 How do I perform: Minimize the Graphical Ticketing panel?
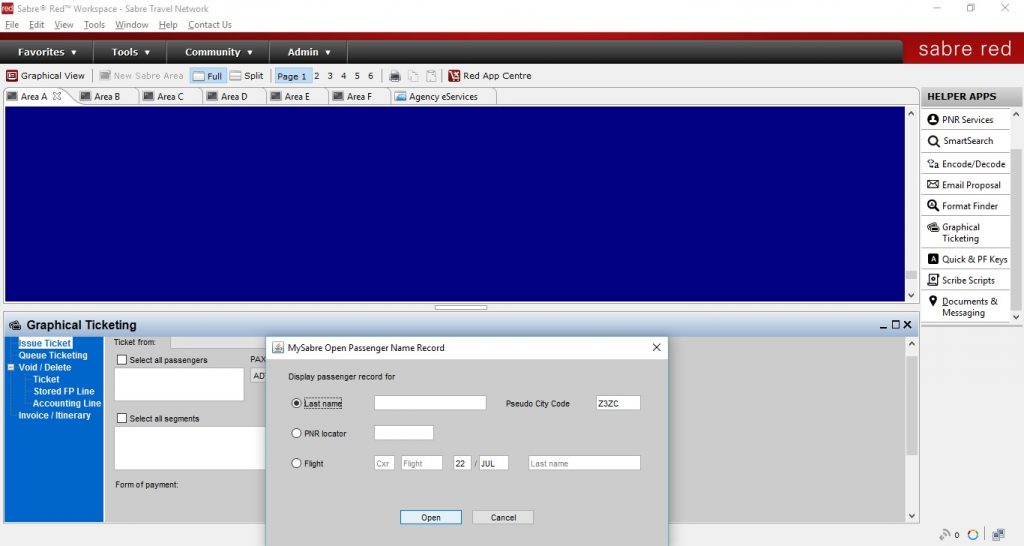(884, 325)
